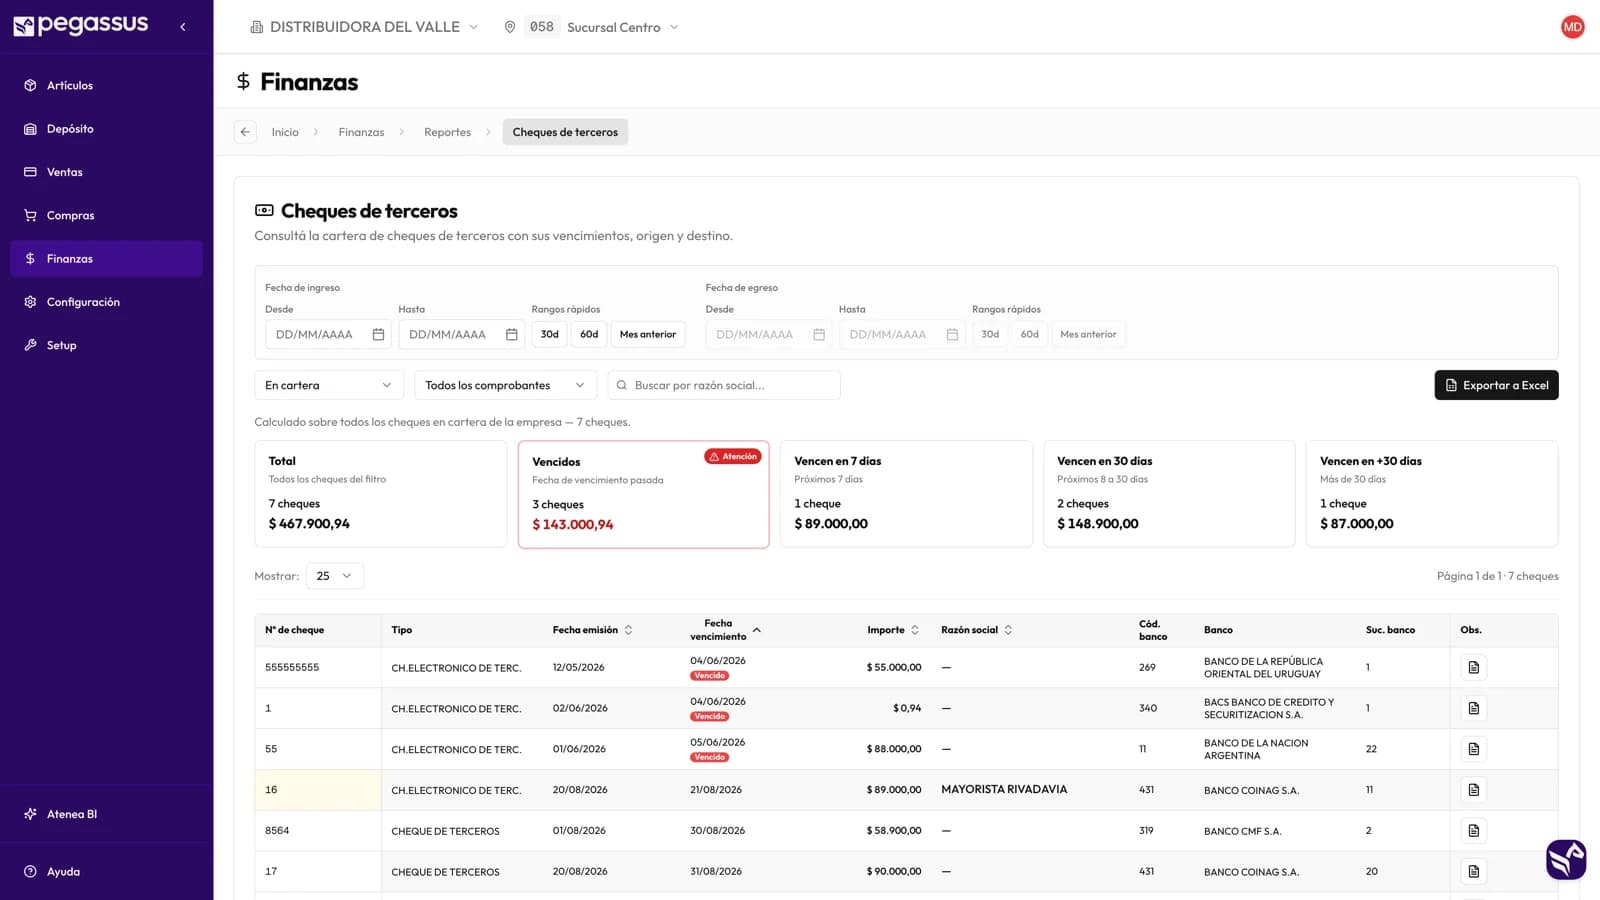1600x900 pixels.
Task: Export the cheque list to Excel
Action: tap(1496, 385)
